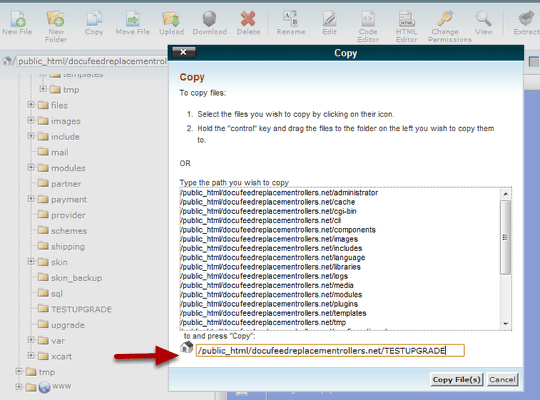This screenshot has height=400, width=540.
Task: Click the Copy toolbar icon
Action: pyautogui.click(x=94, y=19)
